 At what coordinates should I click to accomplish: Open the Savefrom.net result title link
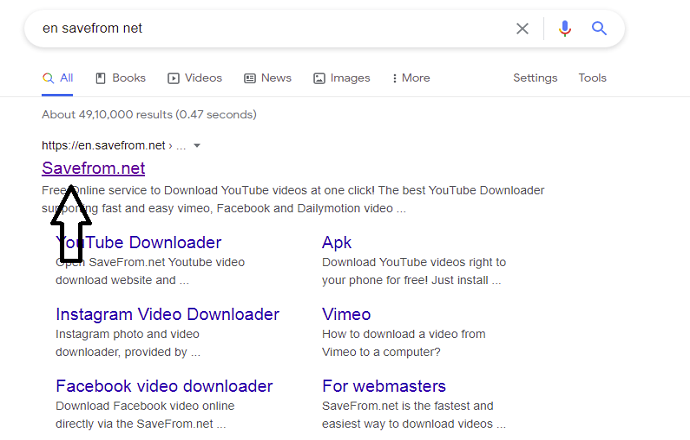(x=93, y=168)
